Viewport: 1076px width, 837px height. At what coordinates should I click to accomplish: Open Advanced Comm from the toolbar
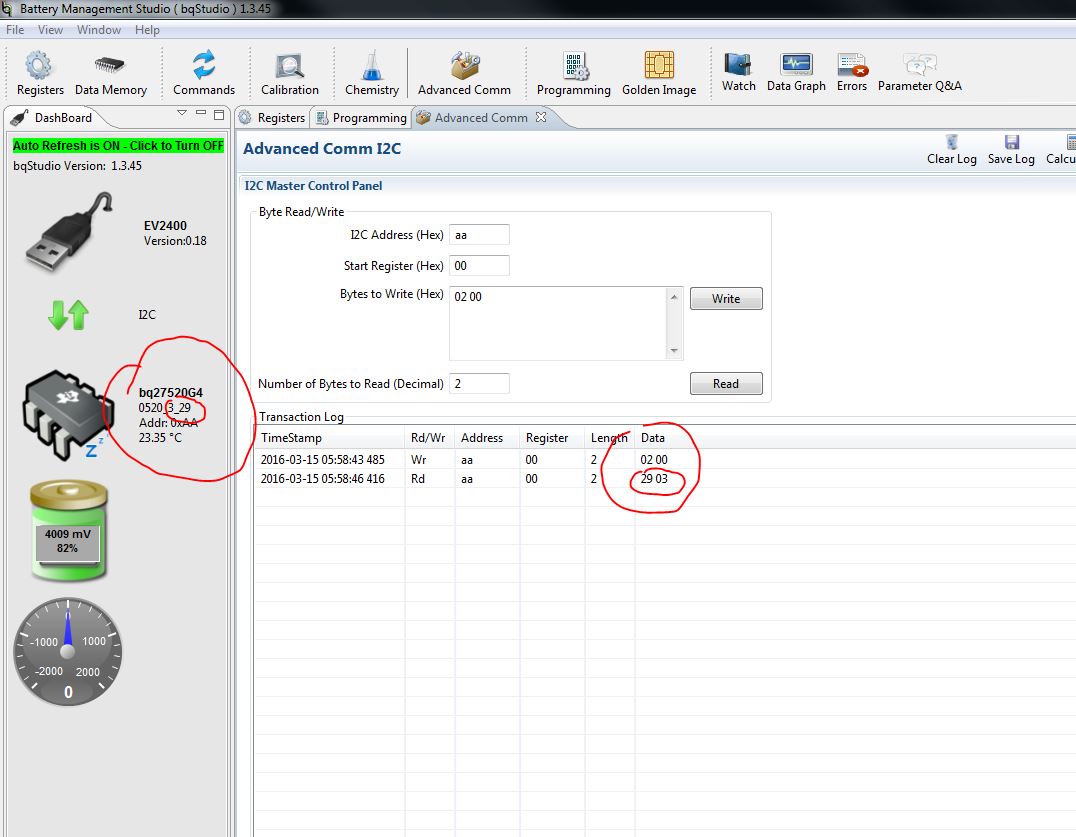pyautogui.click(x=464, y=73)
